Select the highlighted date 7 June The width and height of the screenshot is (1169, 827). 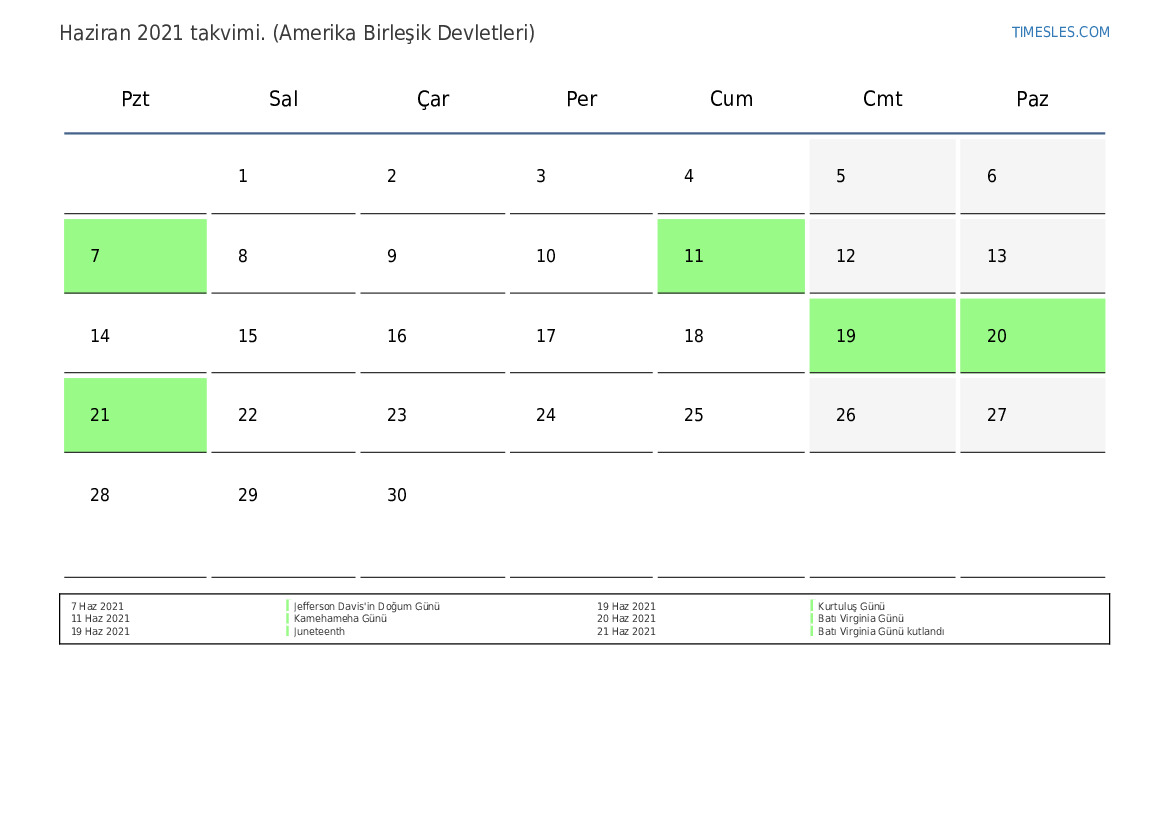135,256
